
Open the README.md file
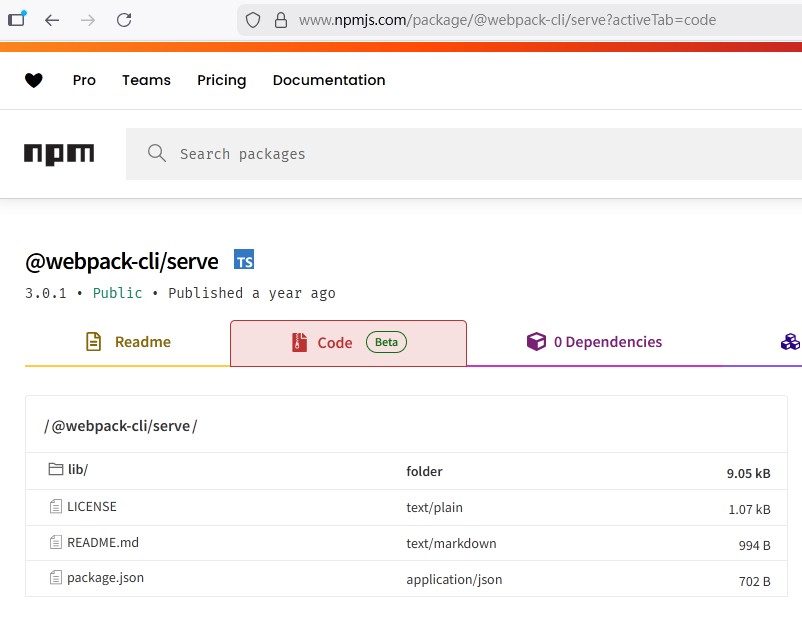point(103,542)
